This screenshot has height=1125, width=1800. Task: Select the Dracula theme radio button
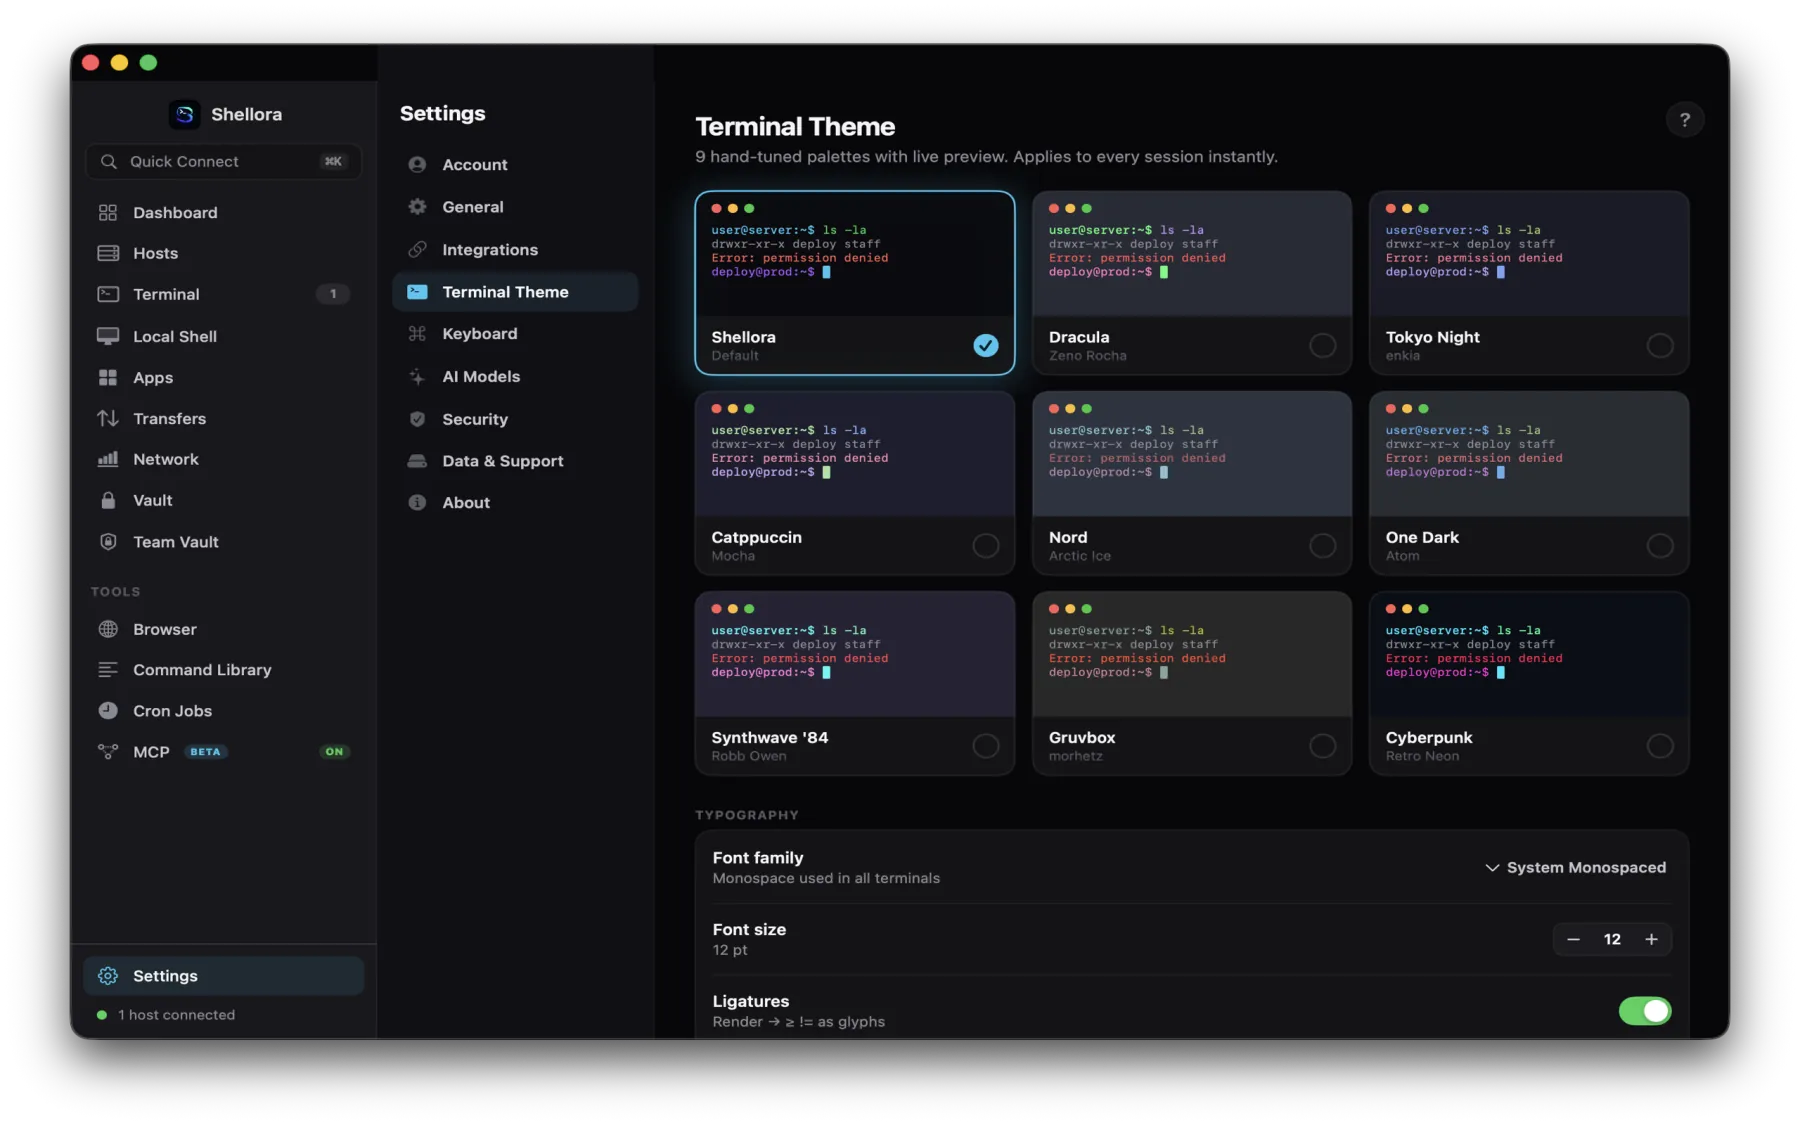click(1322, 345)
